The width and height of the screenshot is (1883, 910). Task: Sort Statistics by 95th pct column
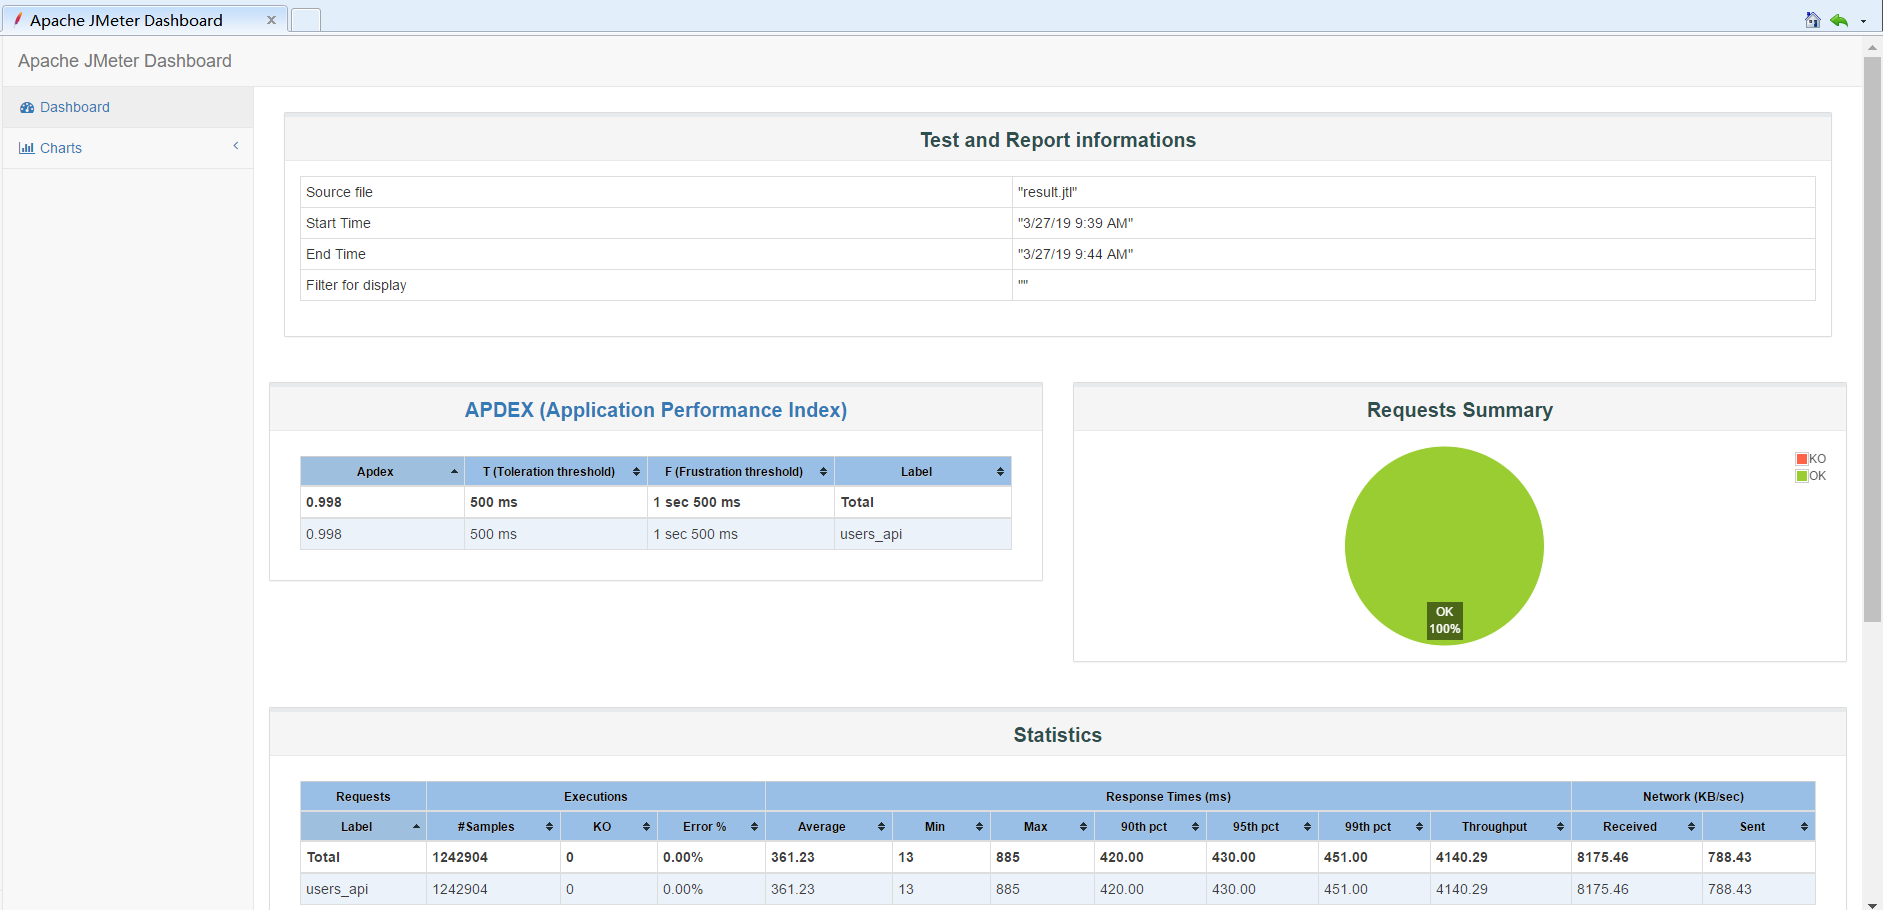pyautogui.click(x=1262, y=826)
